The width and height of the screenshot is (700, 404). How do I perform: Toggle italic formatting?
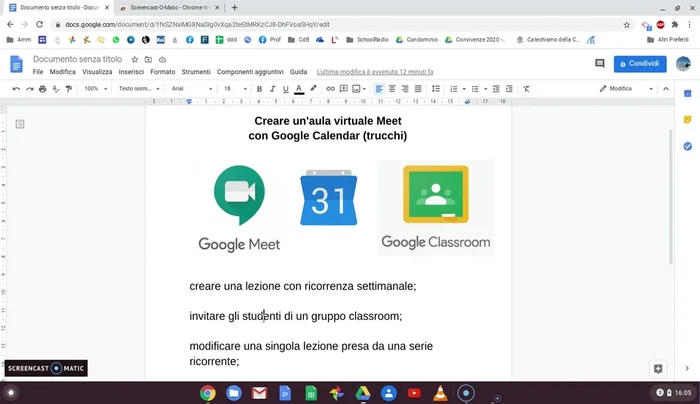272,89
